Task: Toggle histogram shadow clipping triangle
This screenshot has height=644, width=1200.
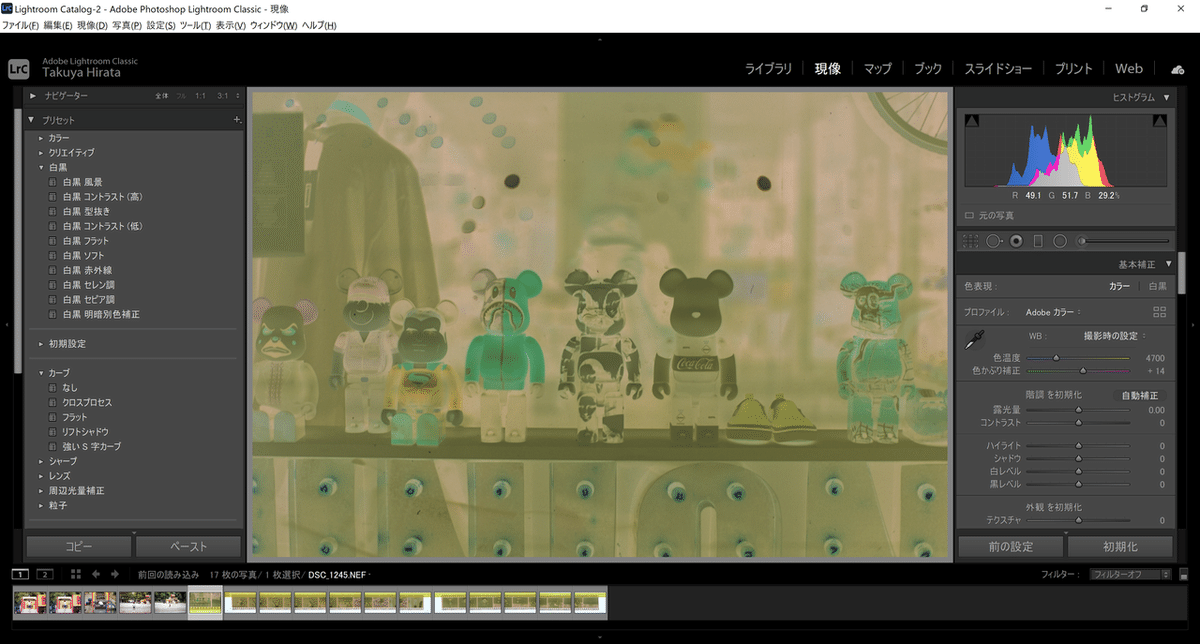Action: tap(971, 121)
